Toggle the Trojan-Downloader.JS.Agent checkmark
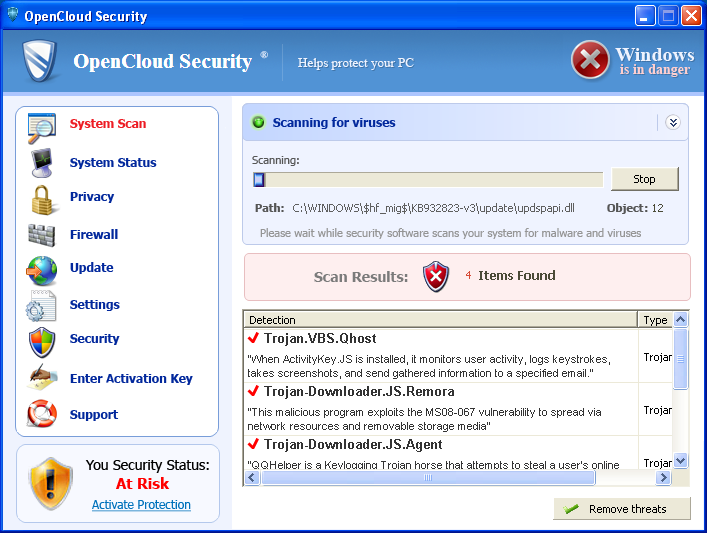This screenshot has height=533, width=707. [x=253, y=444]
